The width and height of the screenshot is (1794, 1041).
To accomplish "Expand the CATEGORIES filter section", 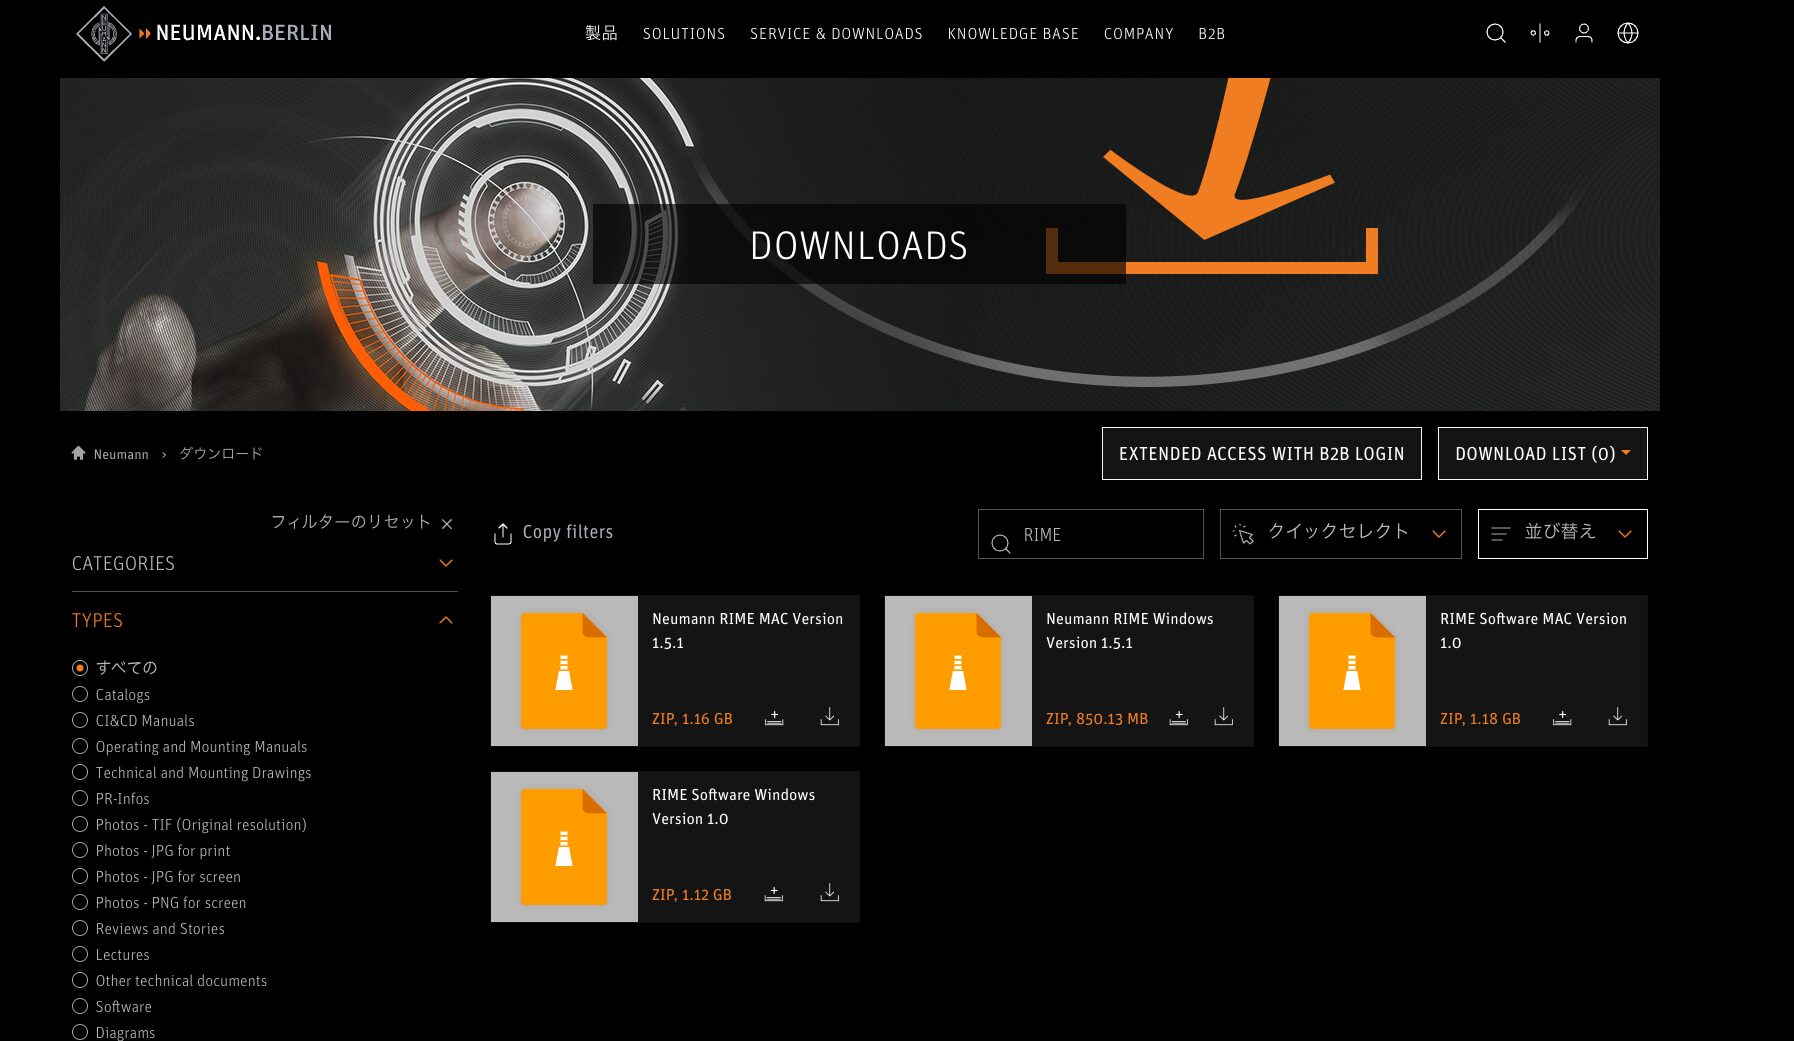I will [446, 563].
